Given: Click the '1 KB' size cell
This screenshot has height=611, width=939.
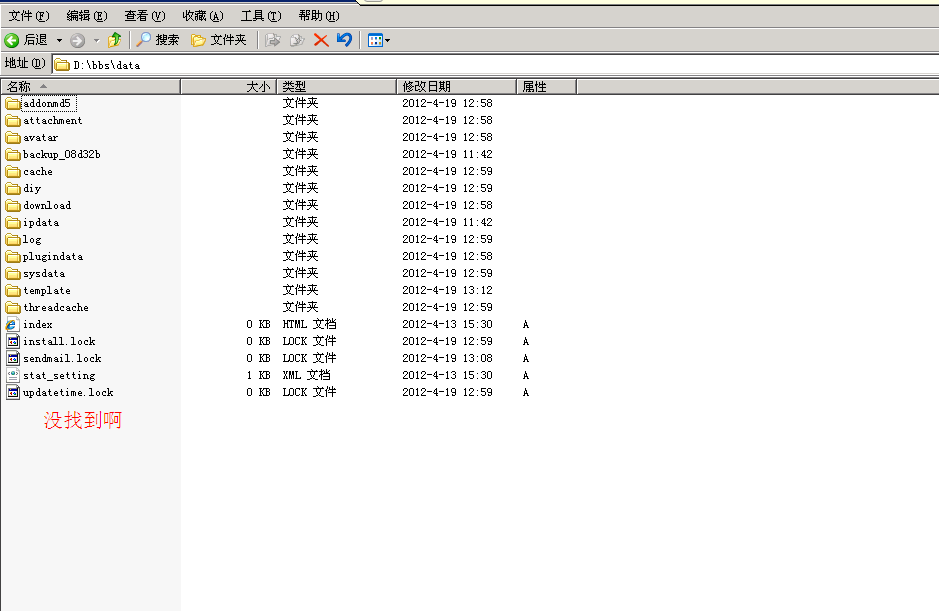Looking at the screenshot, I should tap(259, 376).
